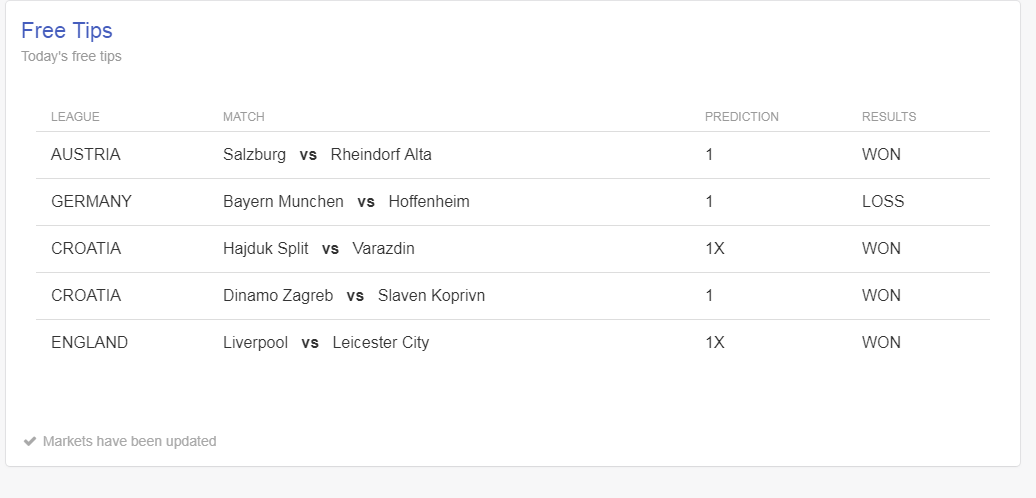Click Hajduk Split team name
Image resolution: width=1036 pixels, height=498 pixels.
click(266, 248)
